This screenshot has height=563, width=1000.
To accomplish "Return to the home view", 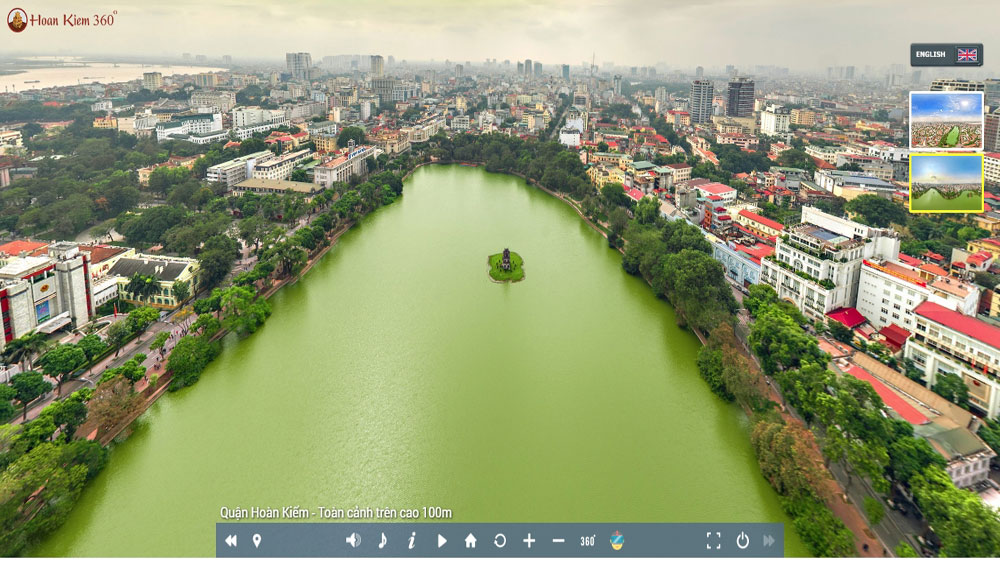I will click(470, 541).
